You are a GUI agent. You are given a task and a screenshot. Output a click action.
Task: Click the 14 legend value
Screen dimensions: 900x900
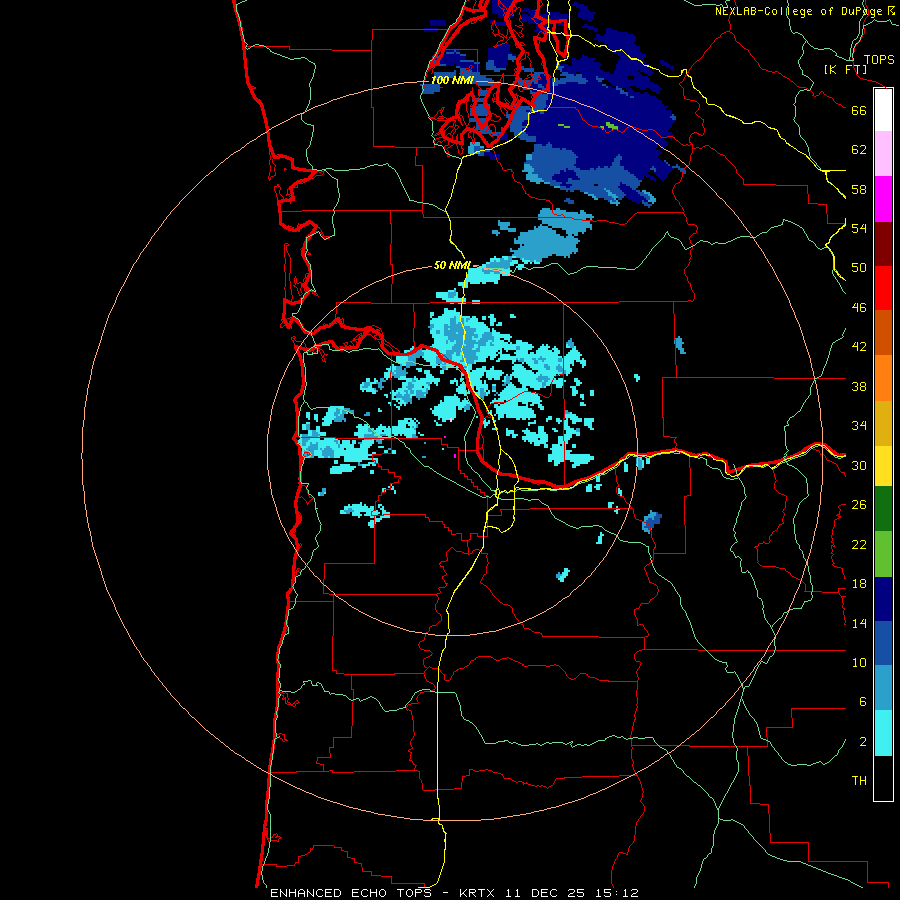pyautogui.click(x=859, y=623)
